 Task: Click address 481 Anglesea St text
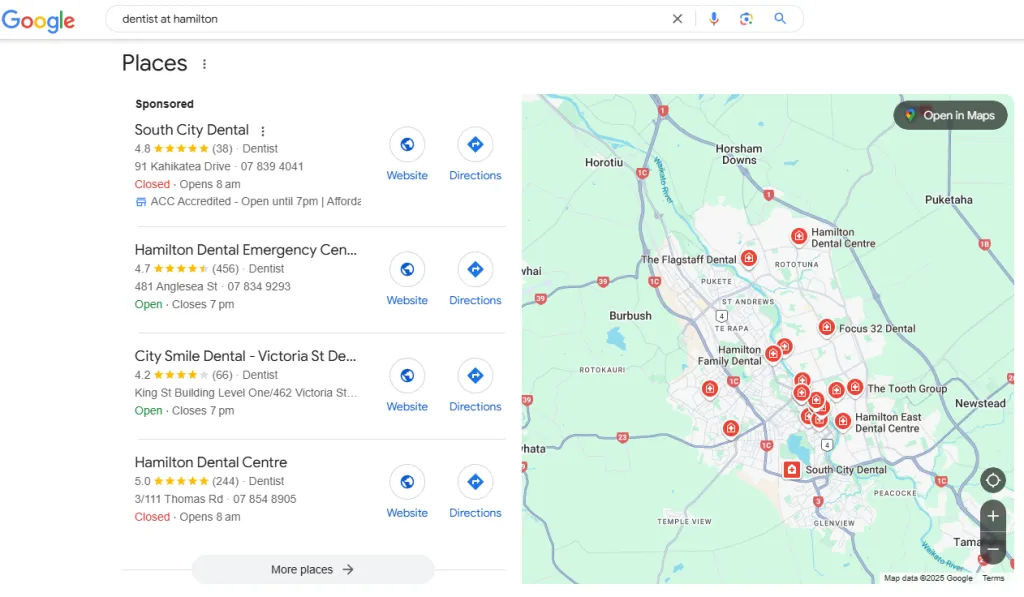pyautogui.click(x=176, y=286)
